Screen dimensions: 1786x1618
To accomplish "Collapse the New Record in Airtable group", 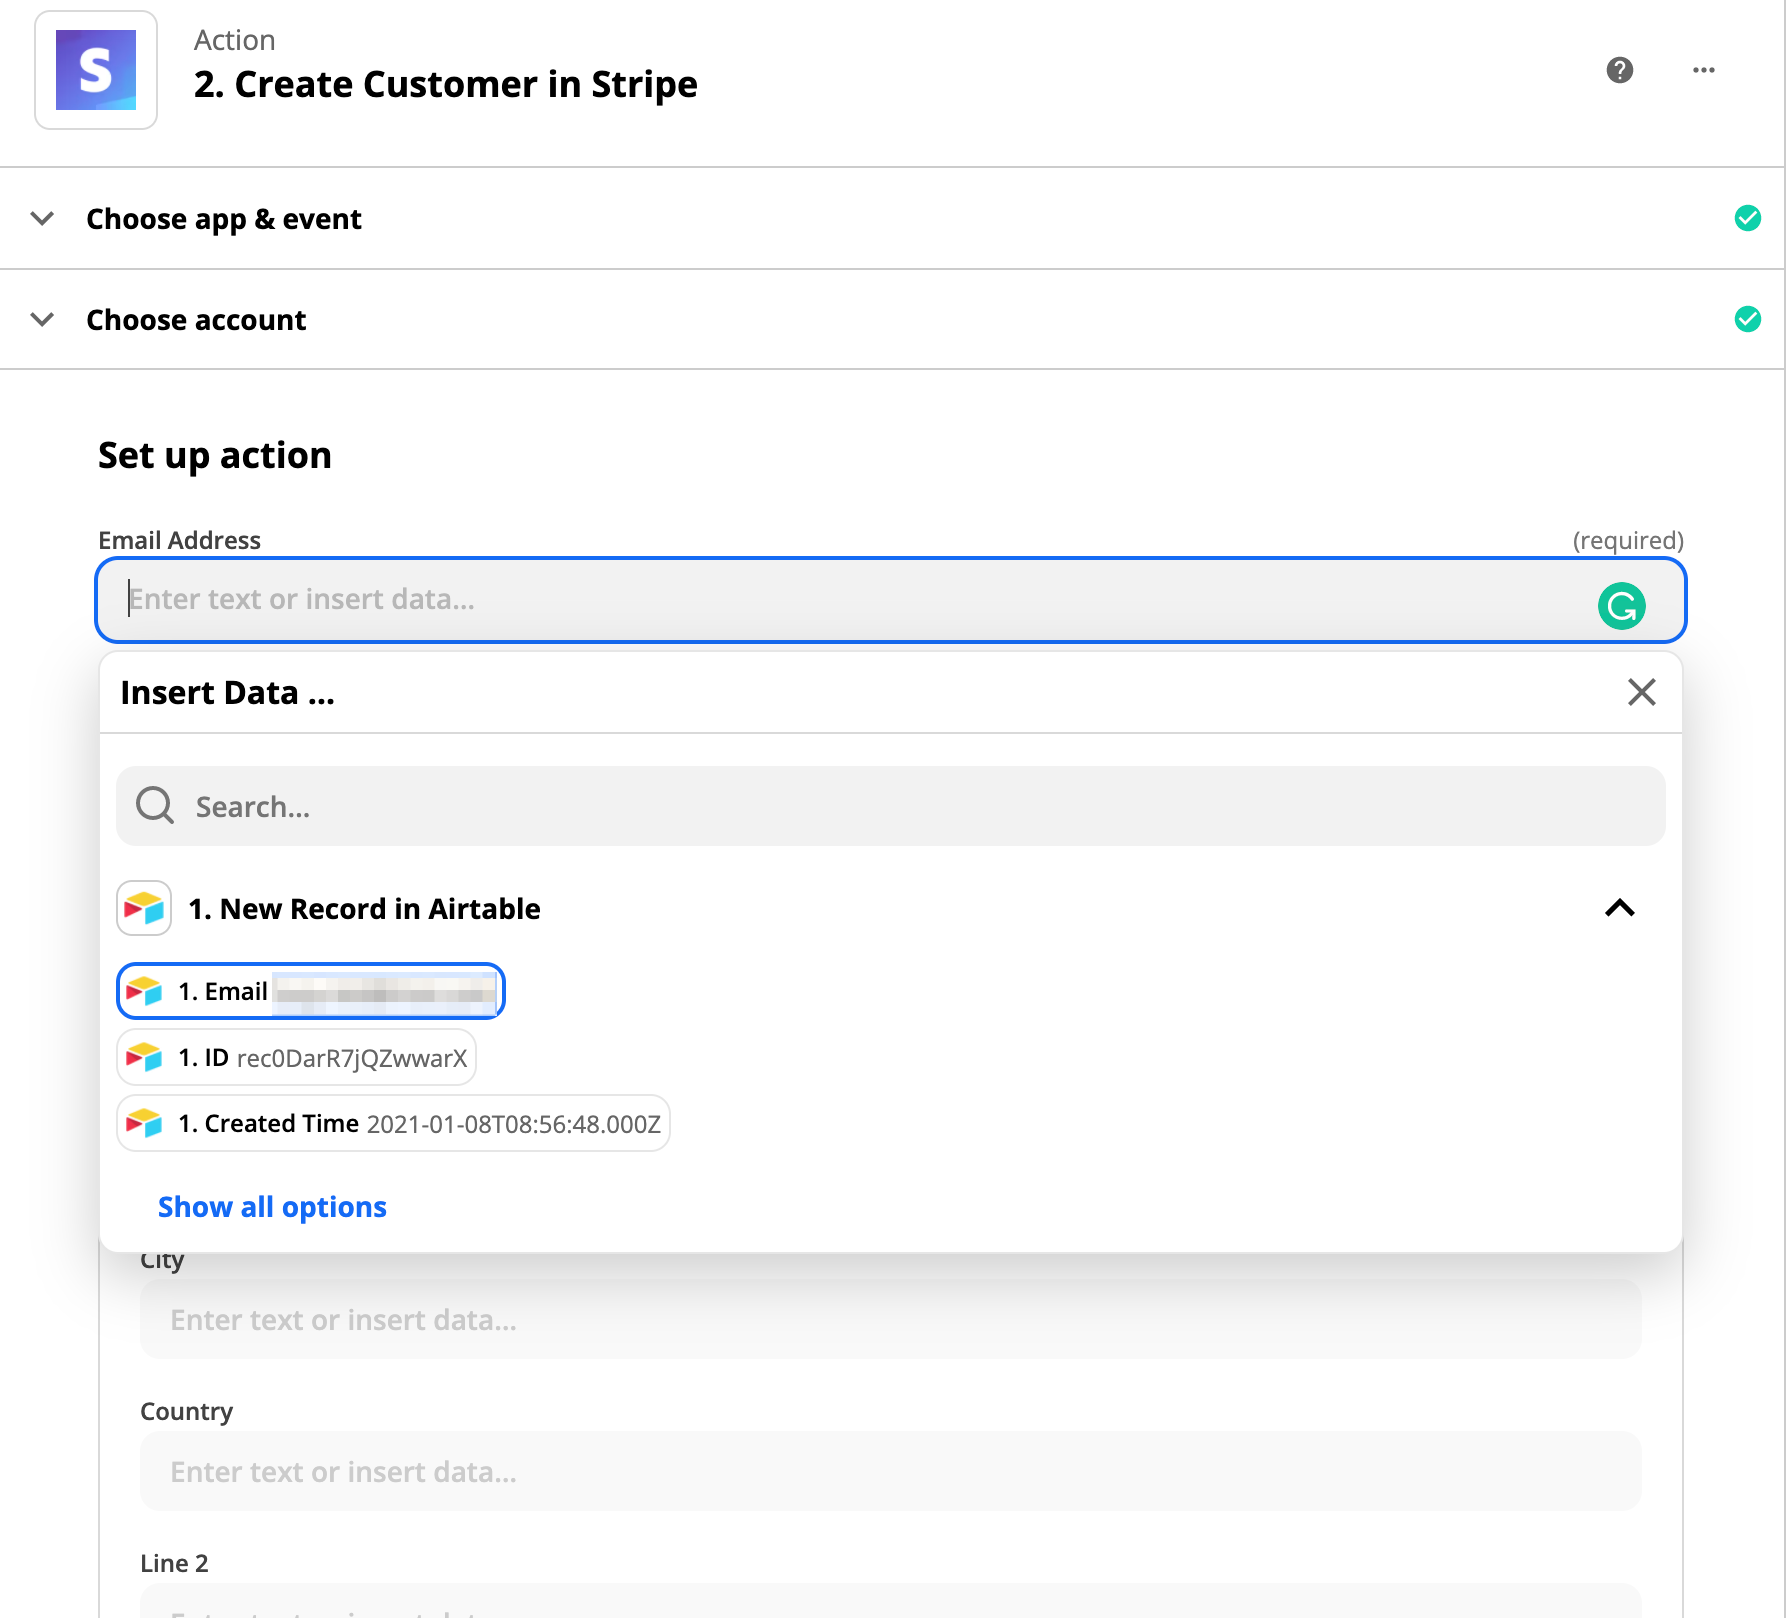I will point(1620,908).
